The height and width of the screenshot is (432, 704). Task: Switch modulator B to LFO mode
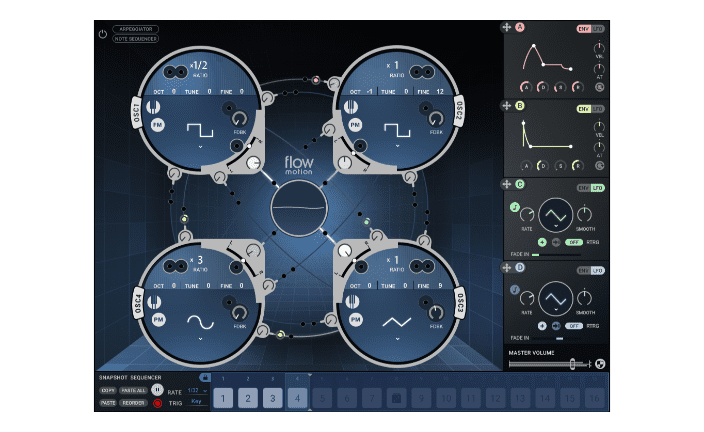[x=598, y=109]
